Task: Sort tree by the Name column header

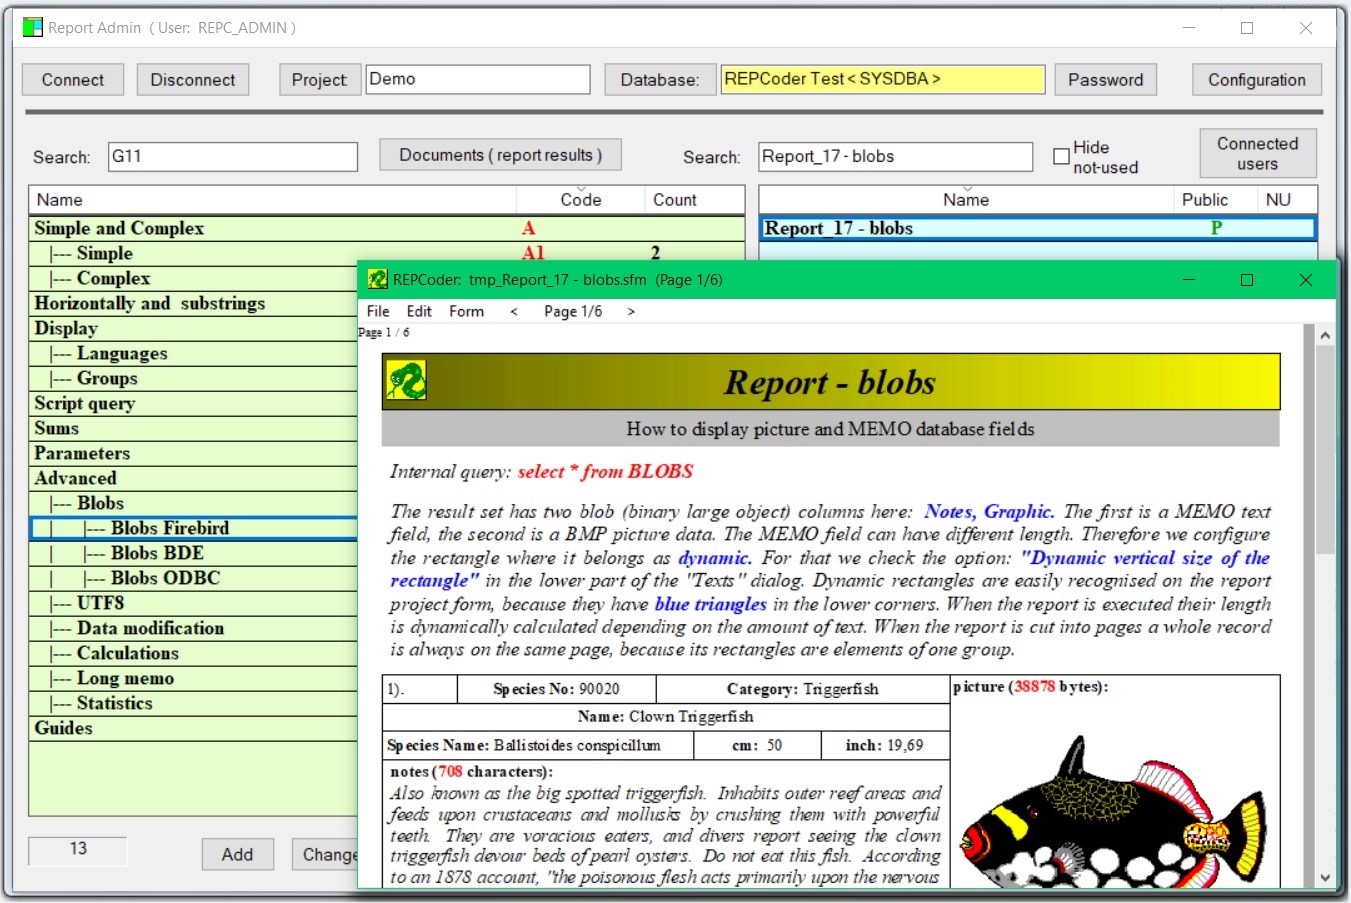Action: [272, 200]
